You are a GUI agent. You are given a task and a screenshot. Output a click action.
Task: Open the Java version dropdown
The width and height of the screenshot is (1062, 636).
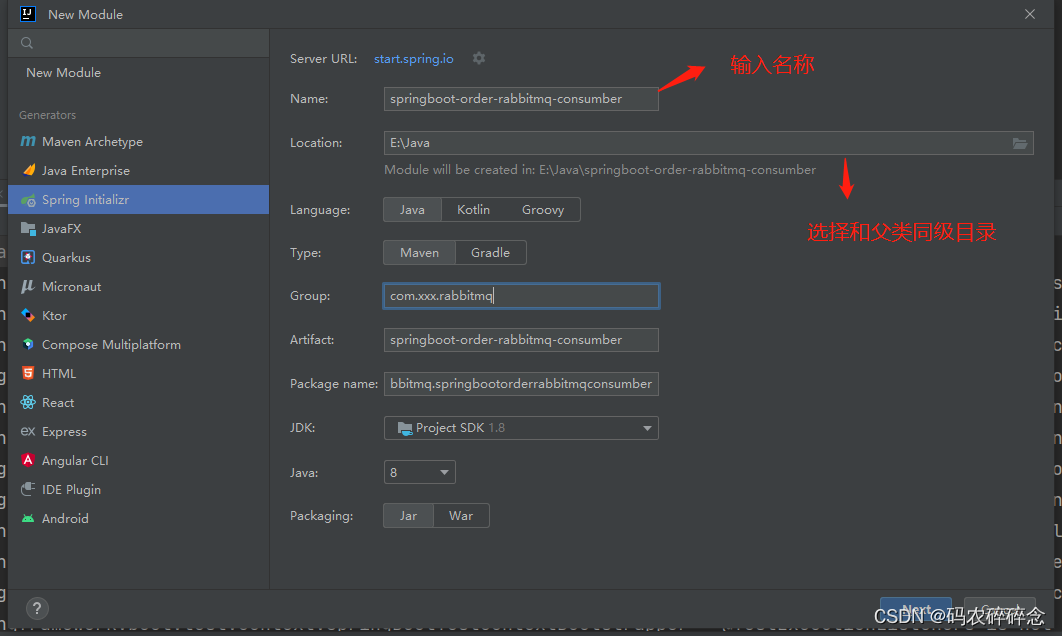pyautogui.click(x=419, y=472)
